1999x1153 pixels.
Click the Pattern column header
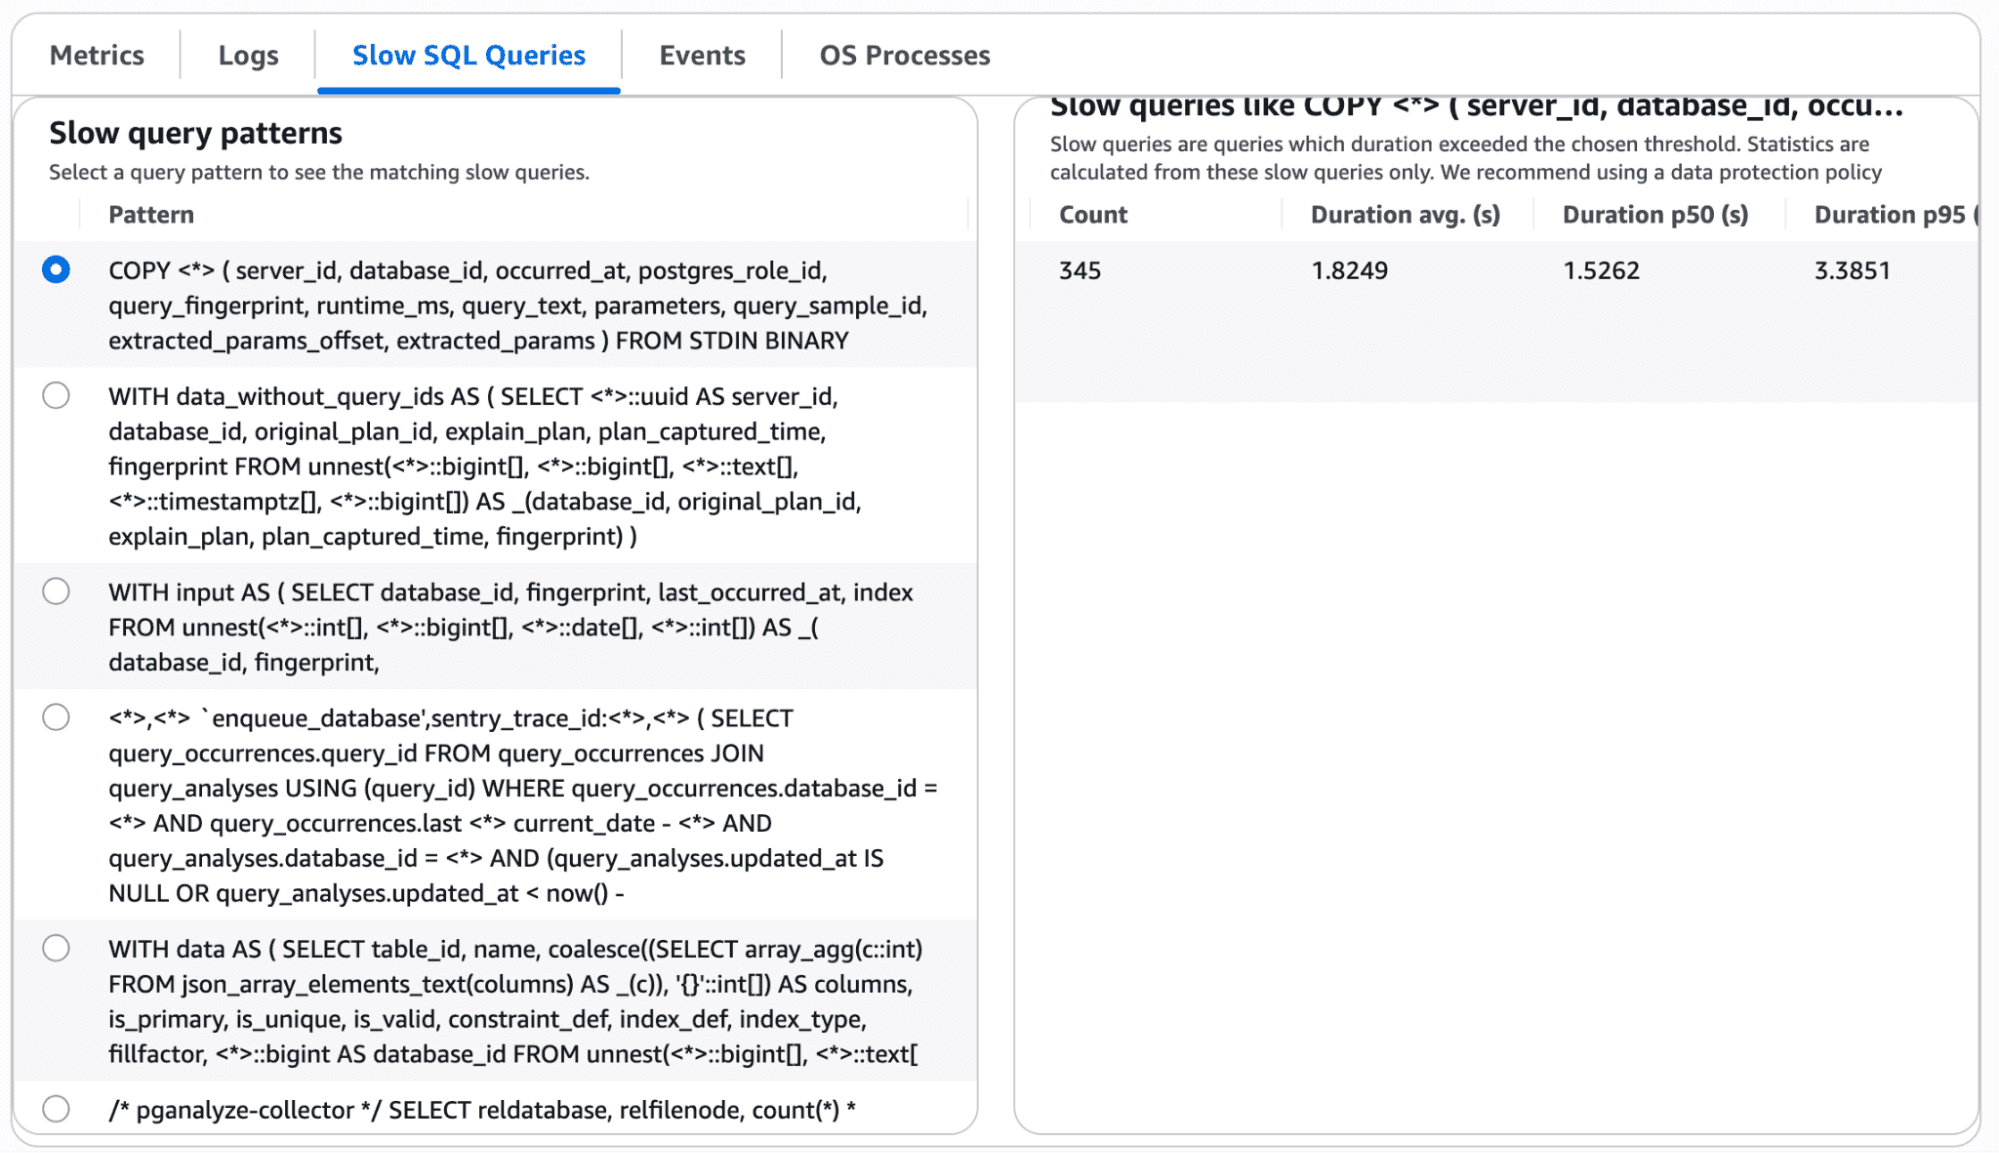[151, 215]
